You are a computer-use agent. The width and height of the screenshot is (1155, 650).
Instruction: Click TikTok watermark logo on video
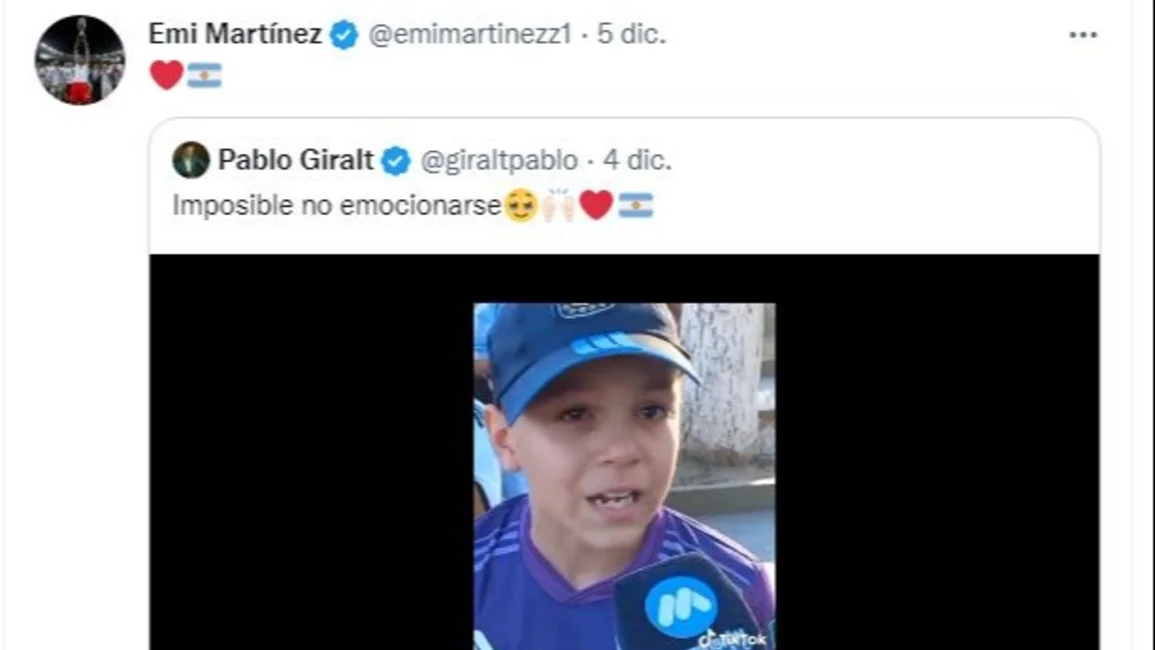click(x=732, y=638)
